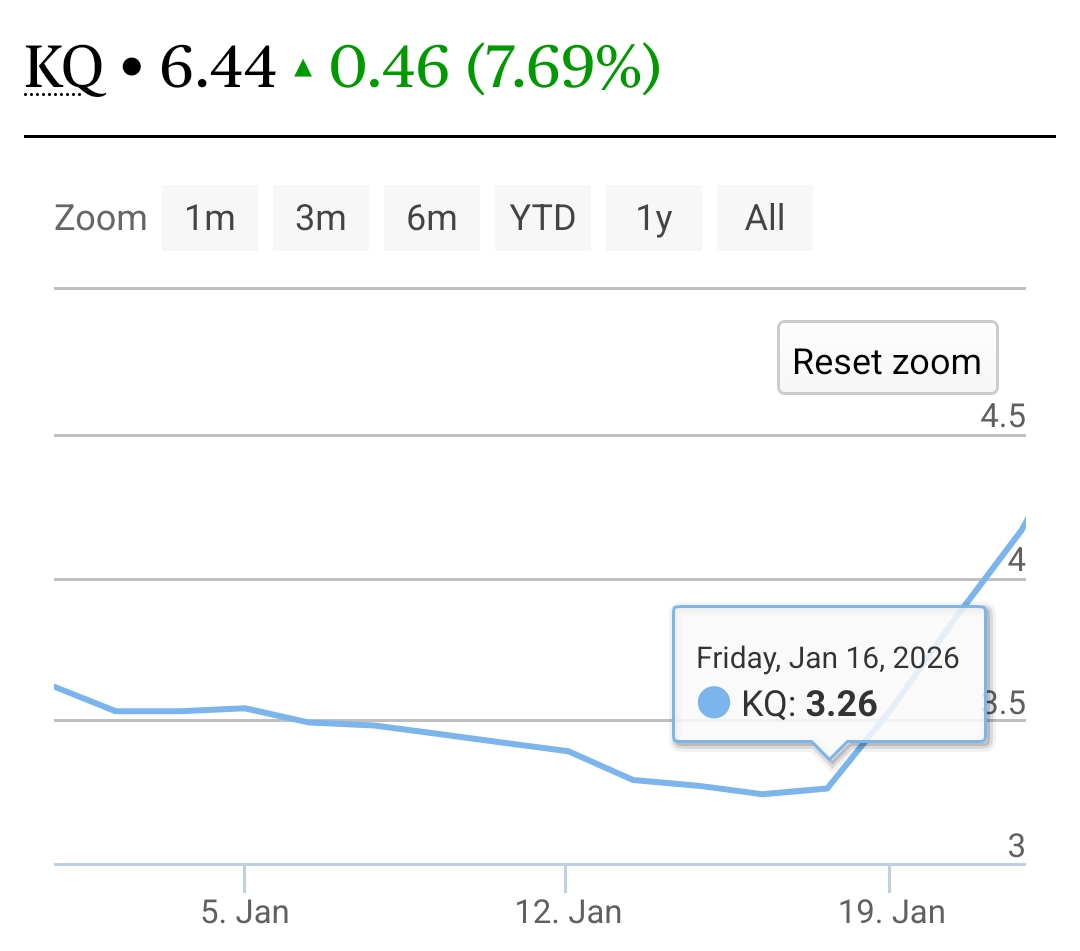Show All available price history
1080x951 pixels.
click(x=765, y=218)
